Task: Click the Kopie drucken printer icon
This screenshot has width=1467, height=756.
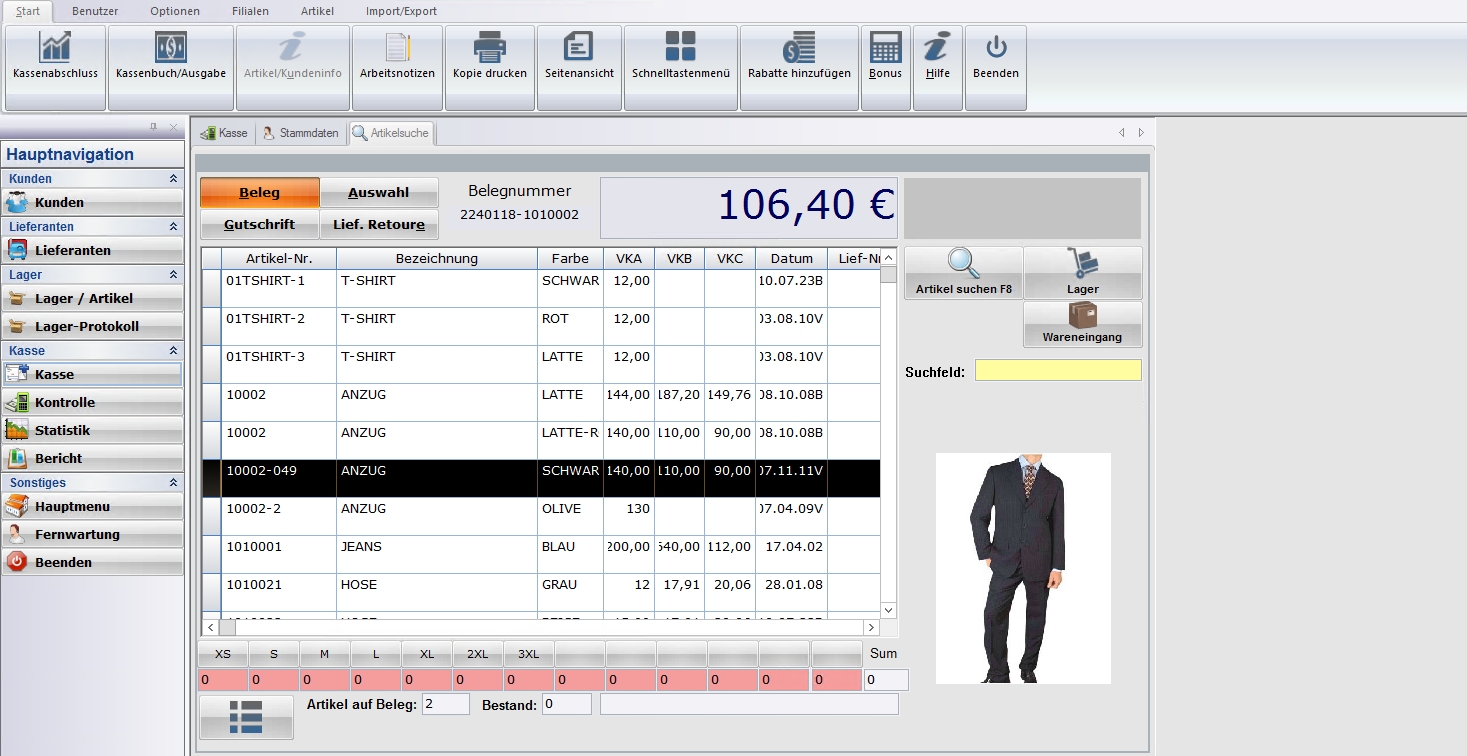Action: point(489,48)
